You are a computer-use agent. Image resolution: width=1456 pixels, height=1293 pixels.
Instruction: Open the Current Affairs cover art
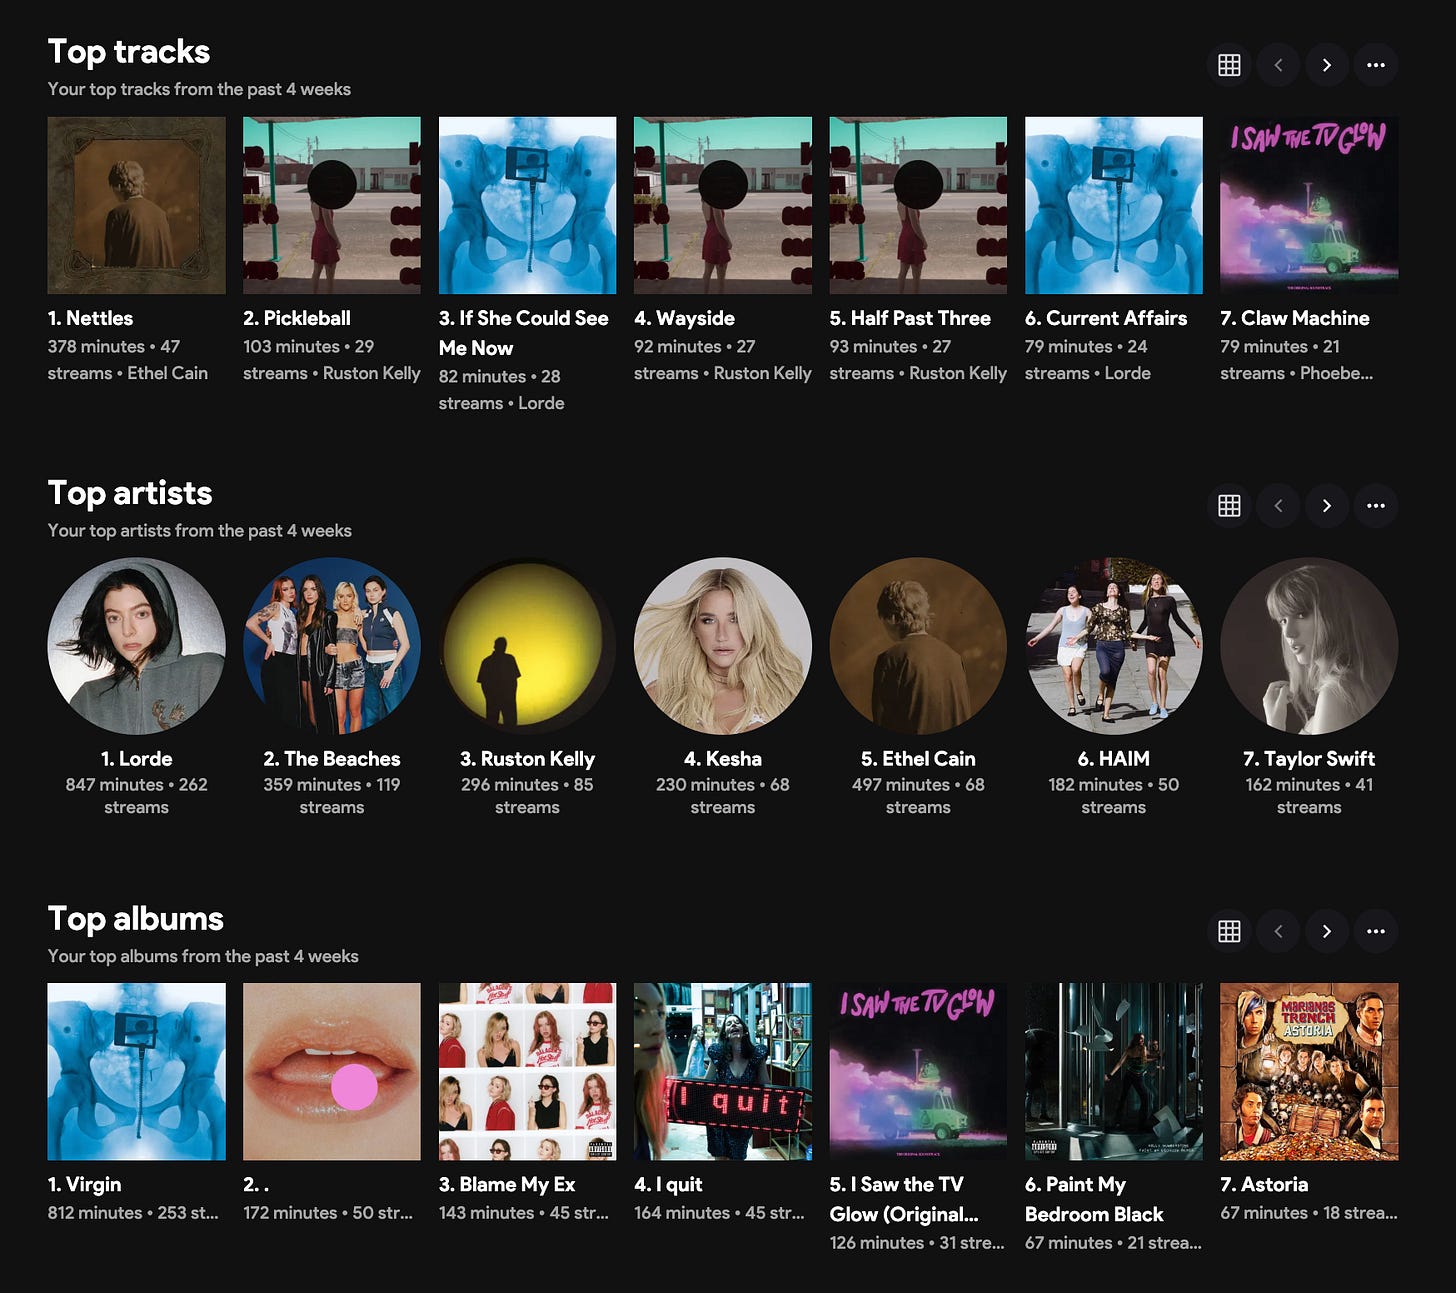click(x=1114, y=205)
